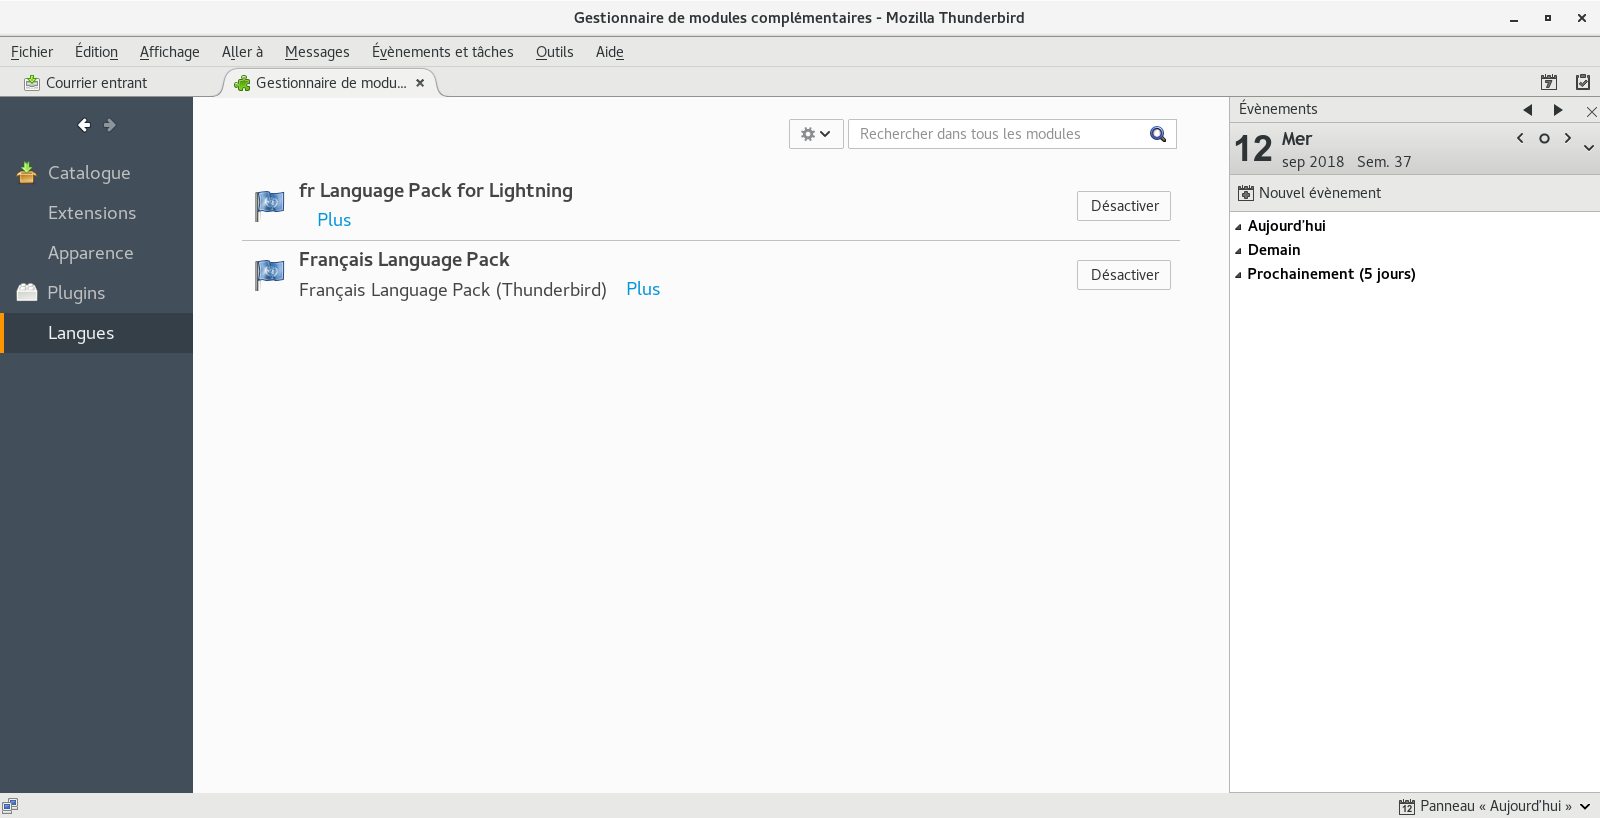Open the calendar tab icon in the tab bar
The width and height of the screenshot is (1600, 818).
(x=1549, y=82)
